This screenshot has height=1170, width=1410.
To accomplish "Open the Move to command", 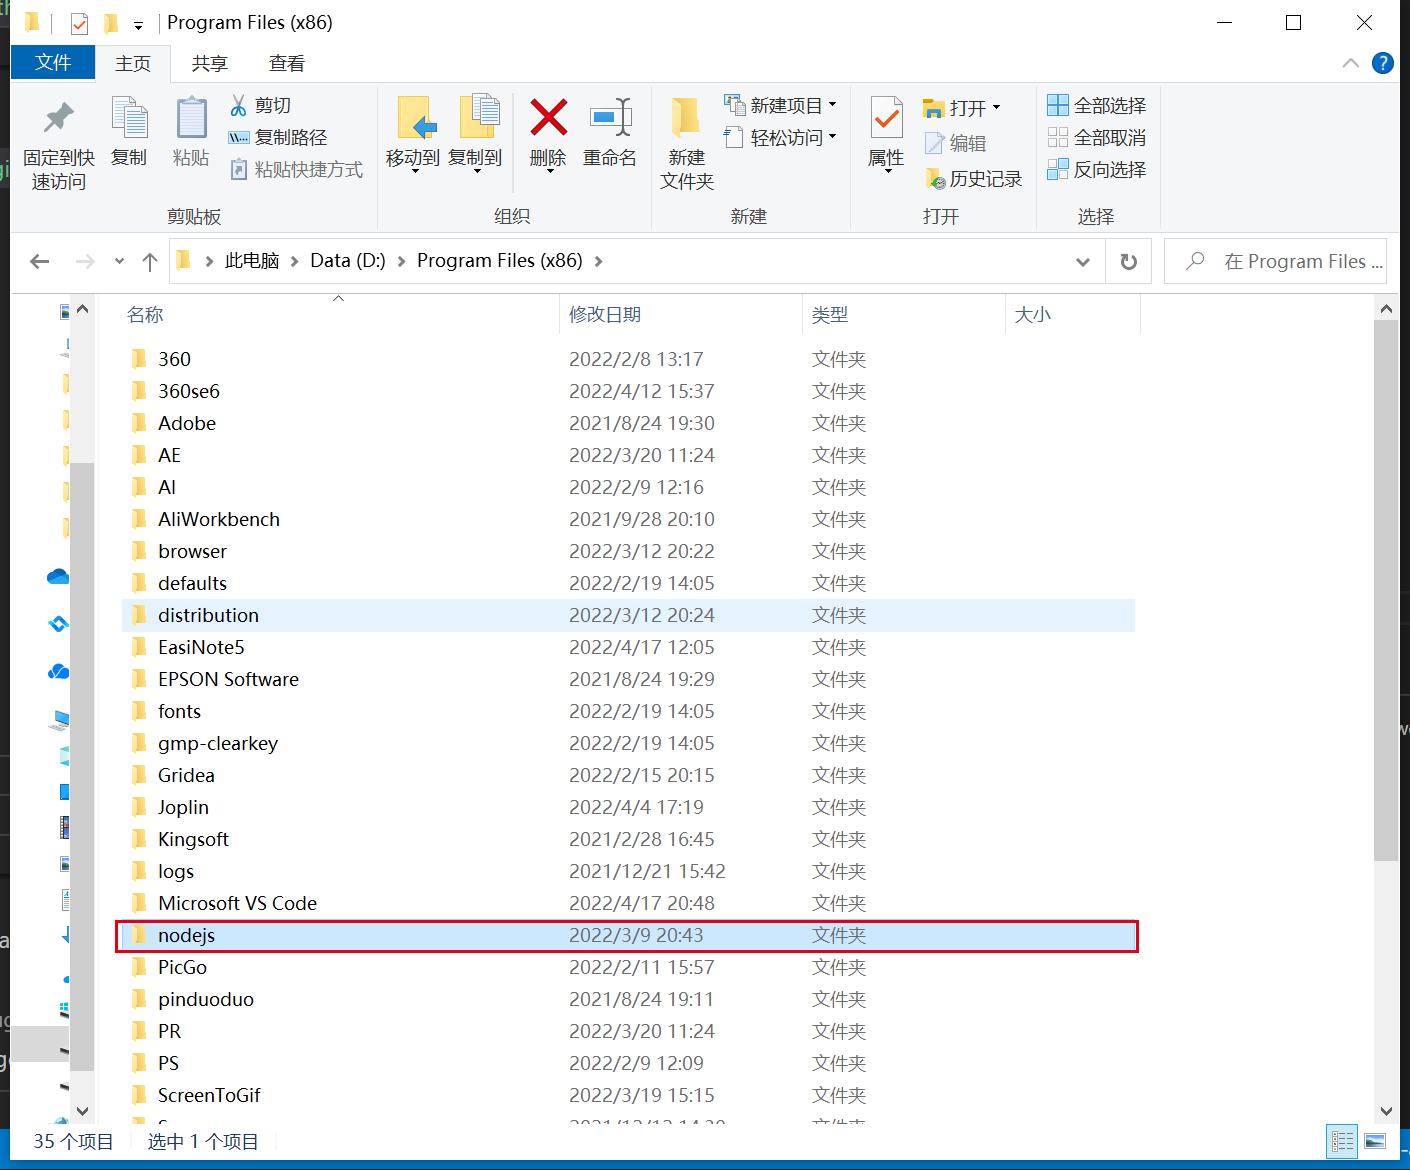I will click(413, 135).
